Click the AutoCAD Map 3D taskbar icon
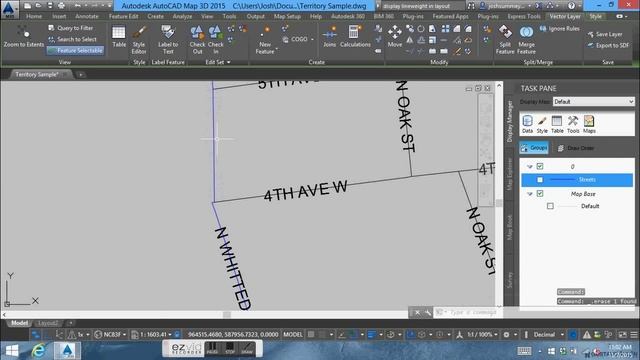Image resolution: width=640 pixels, height=360 pixels. 67,351
